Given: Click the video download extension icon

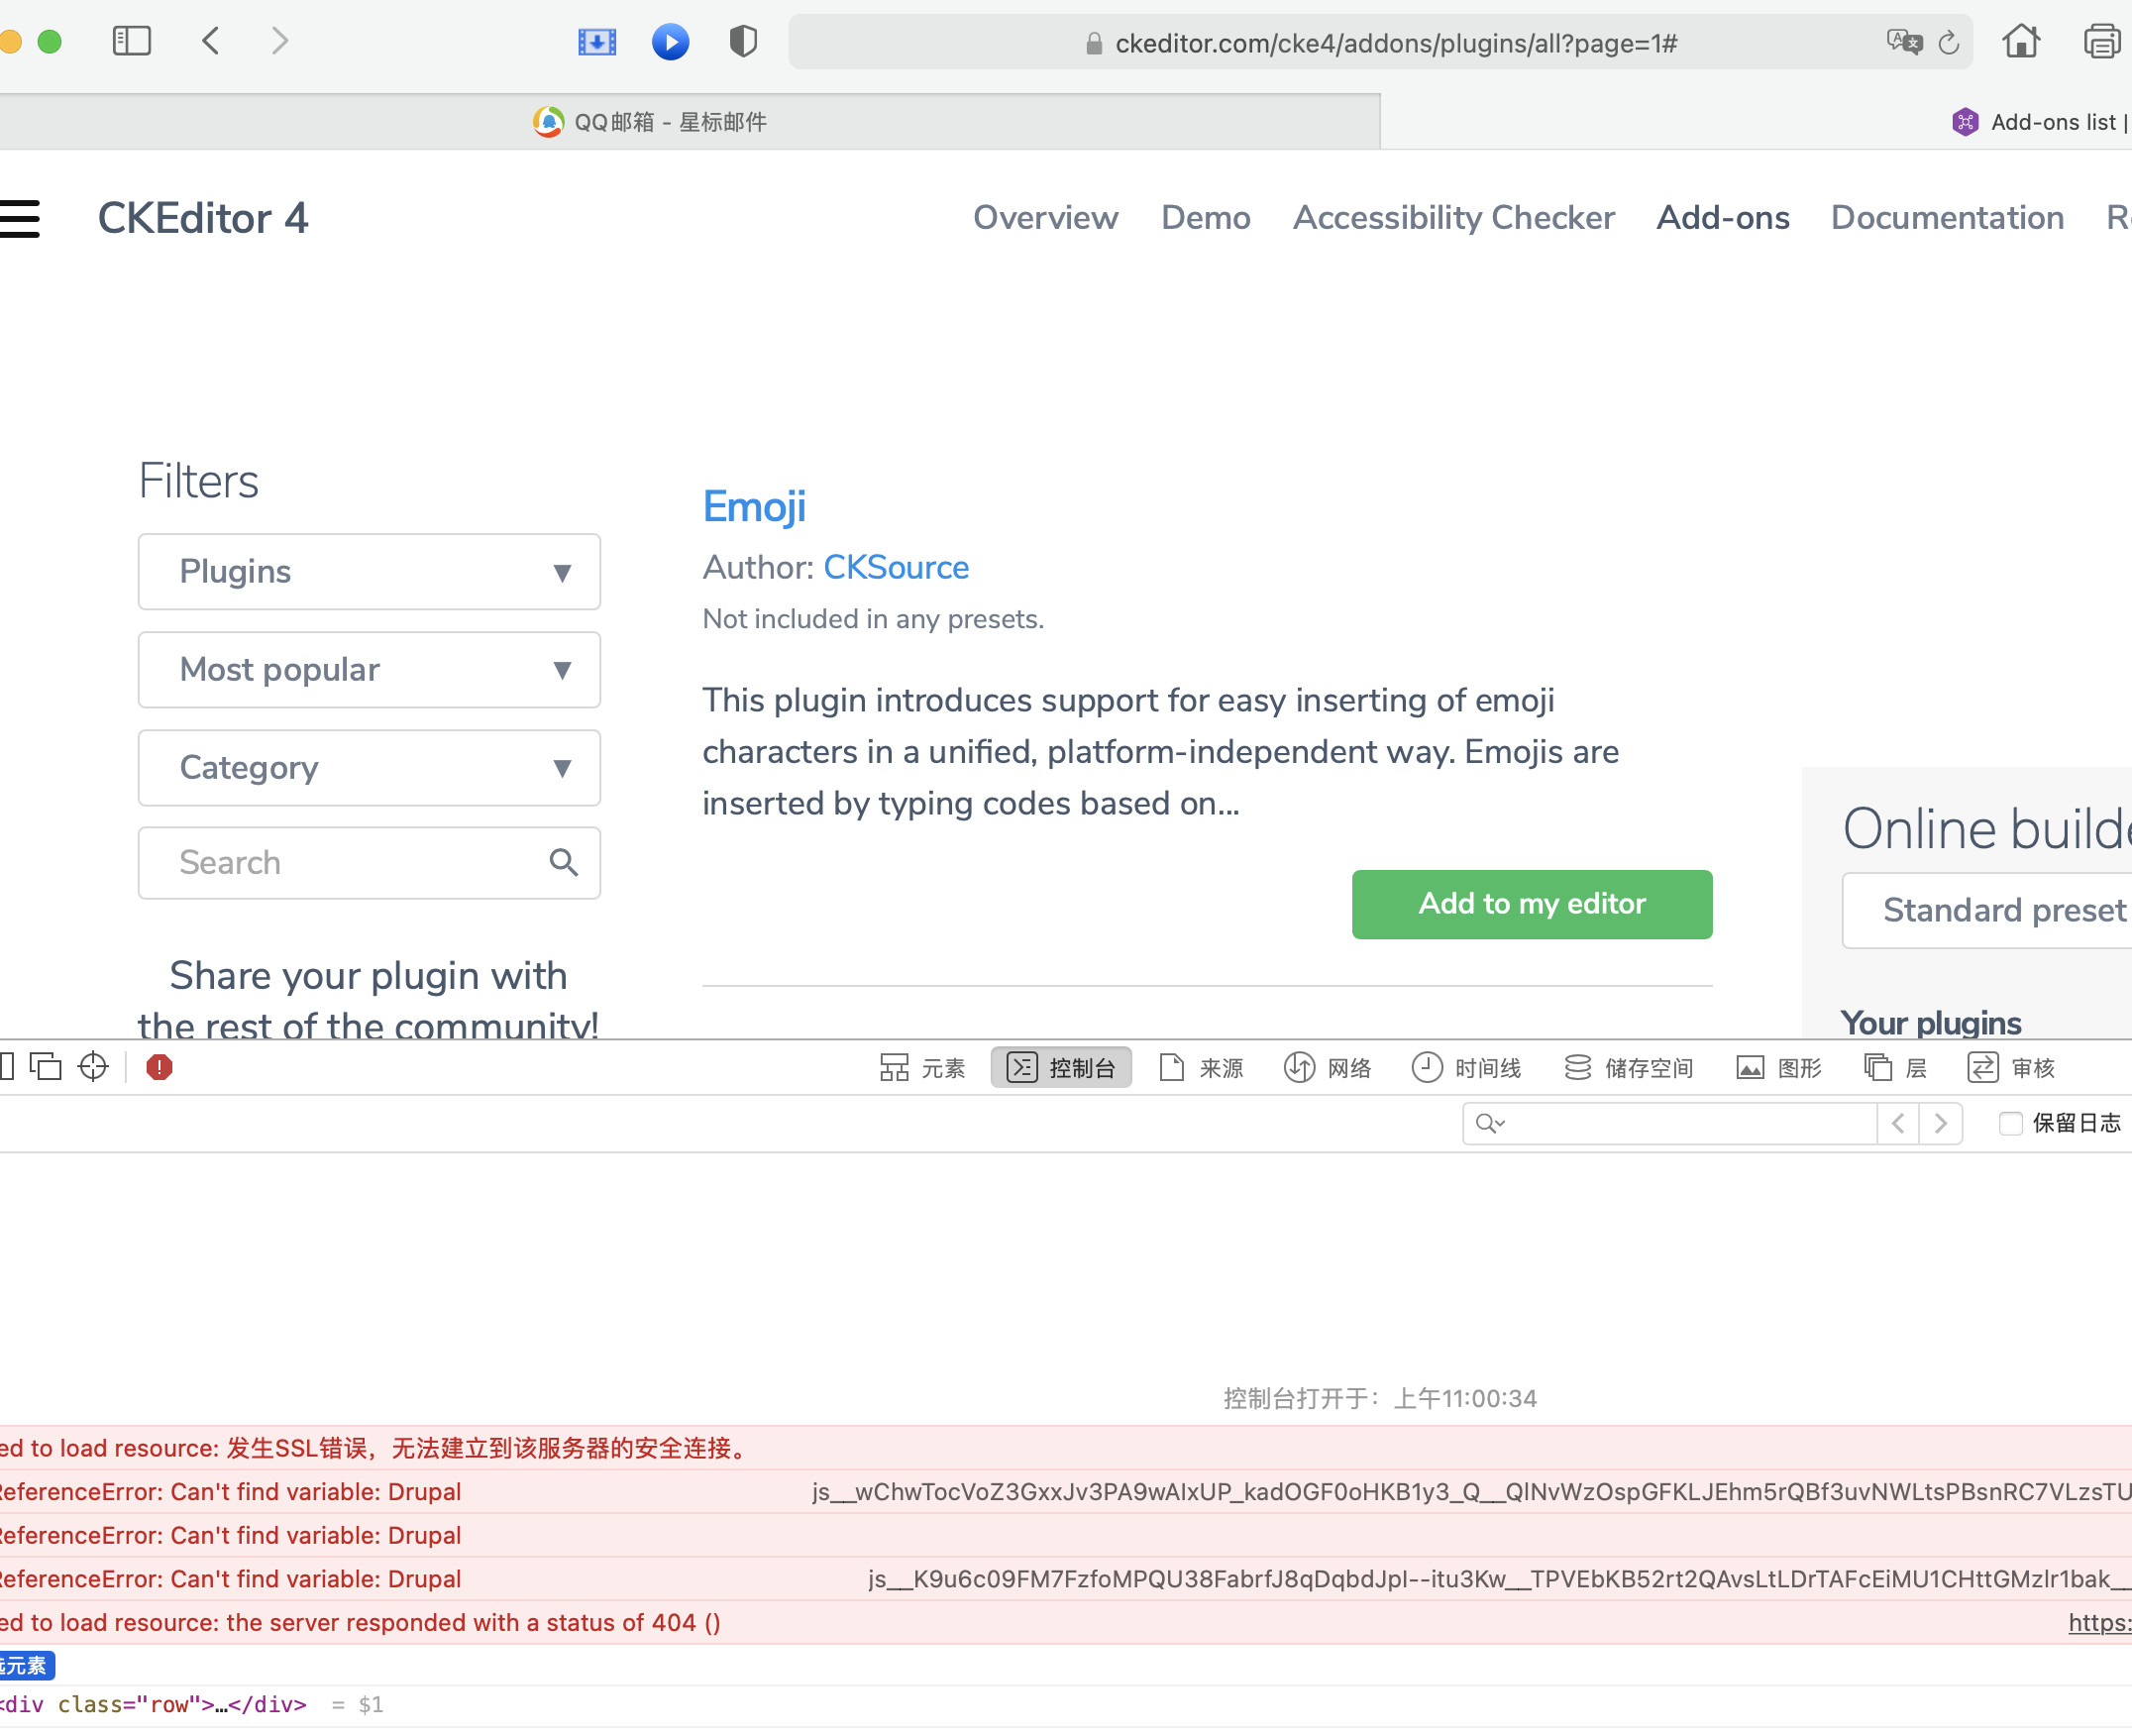Looking at the screenshot, I should click(597, 42).
